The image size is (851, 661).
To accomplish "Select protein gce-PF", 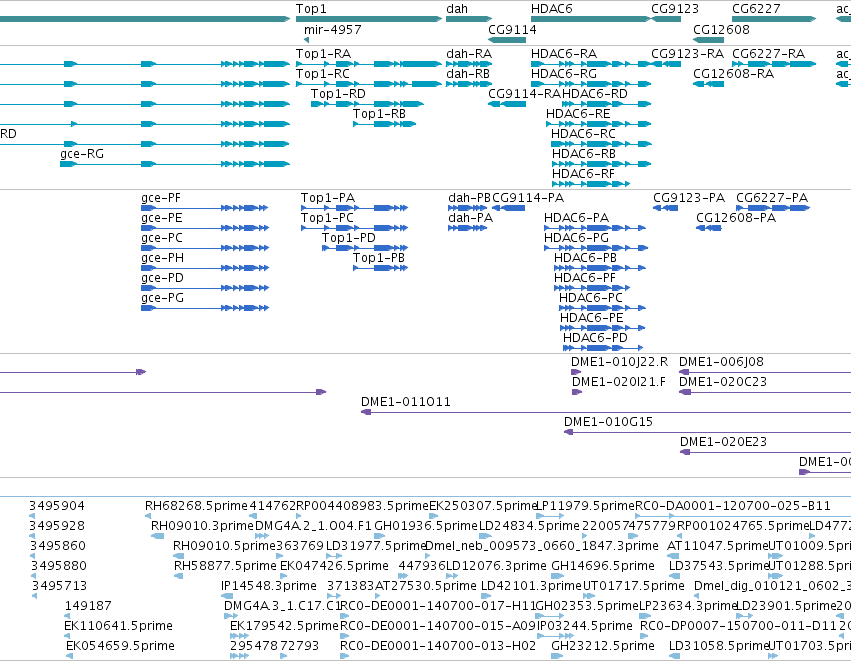I will pos(205,208).
